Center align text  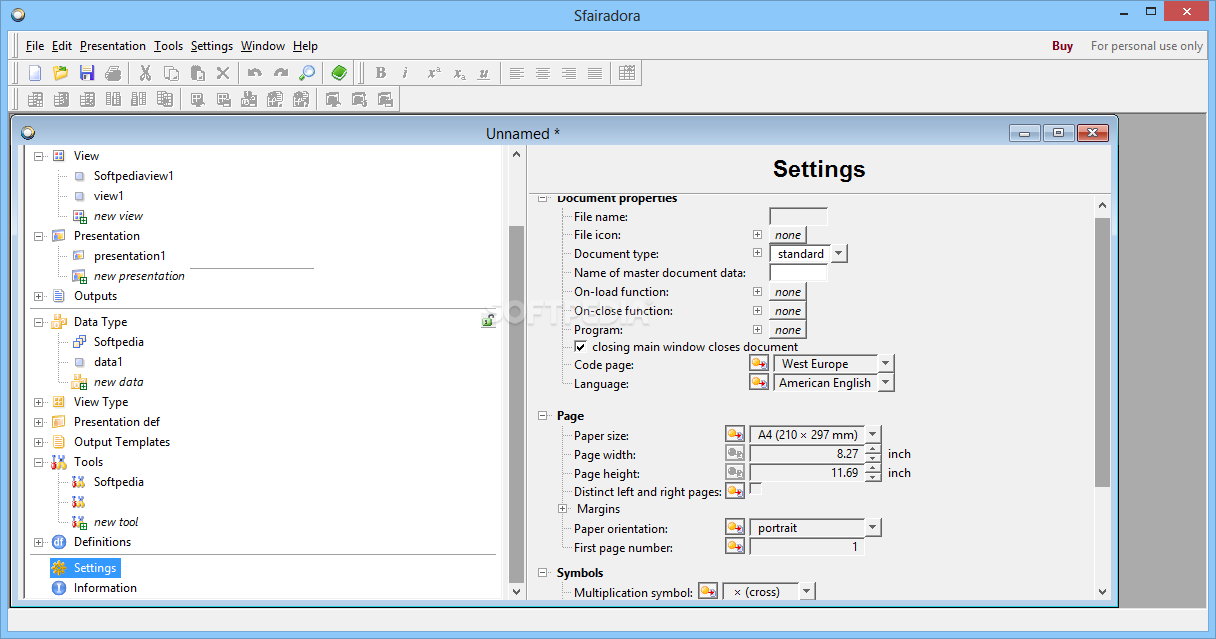click(543, 73)
